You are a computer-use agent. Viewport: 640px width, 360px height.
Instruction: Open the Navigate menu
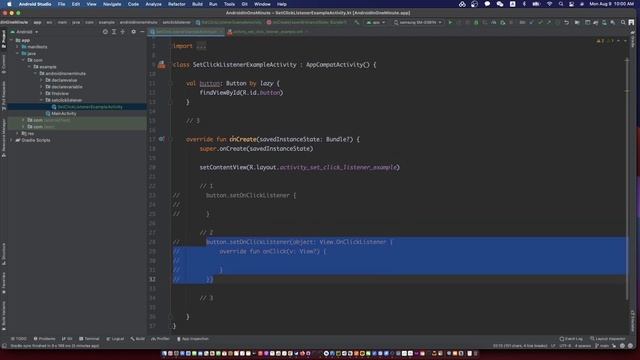112,4
